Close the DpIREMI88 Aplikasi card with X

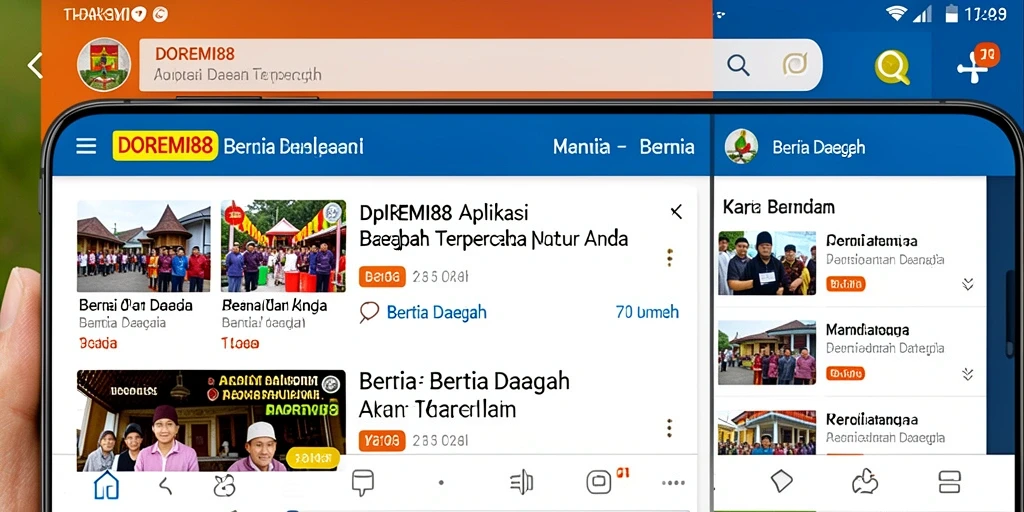point(677,212)
